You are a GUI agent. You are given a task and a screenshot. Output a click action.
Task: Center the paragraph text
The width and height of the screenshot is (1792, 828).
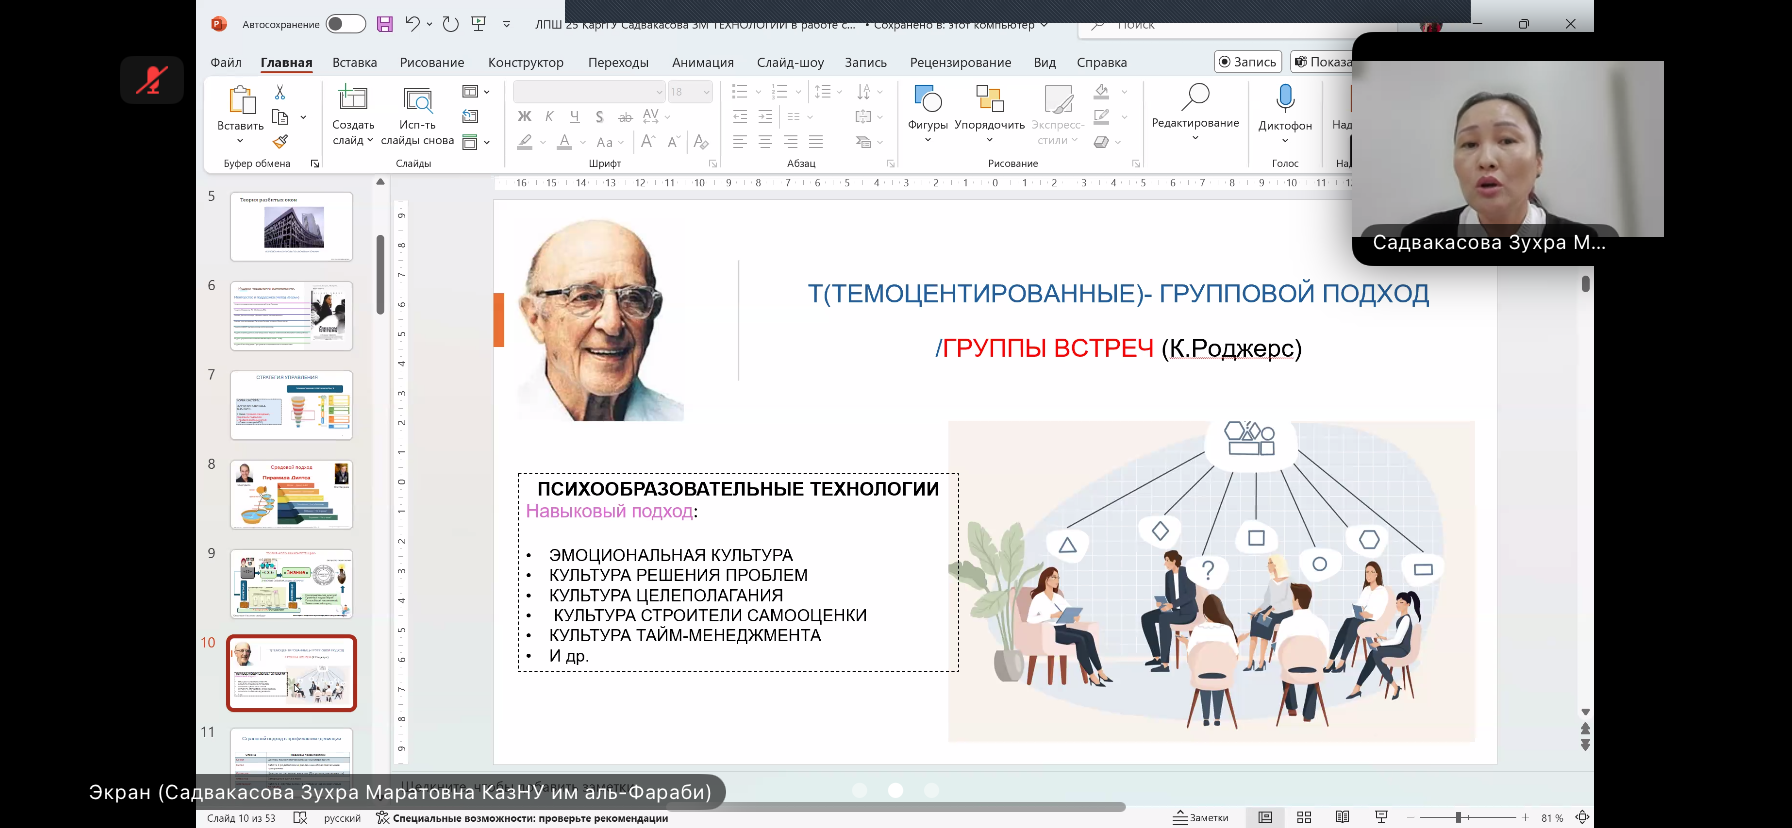coord(765,142)
